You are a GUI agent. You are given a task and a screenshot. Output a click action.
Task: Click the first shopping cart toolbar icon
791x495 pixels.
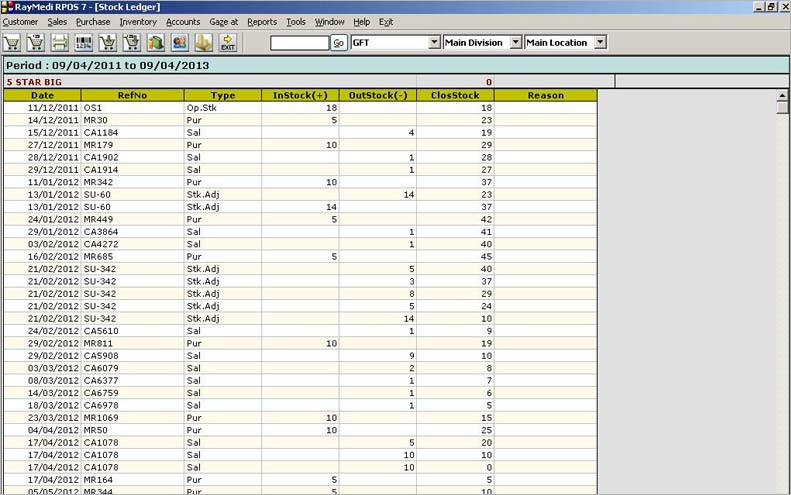[x=12, y=43]
